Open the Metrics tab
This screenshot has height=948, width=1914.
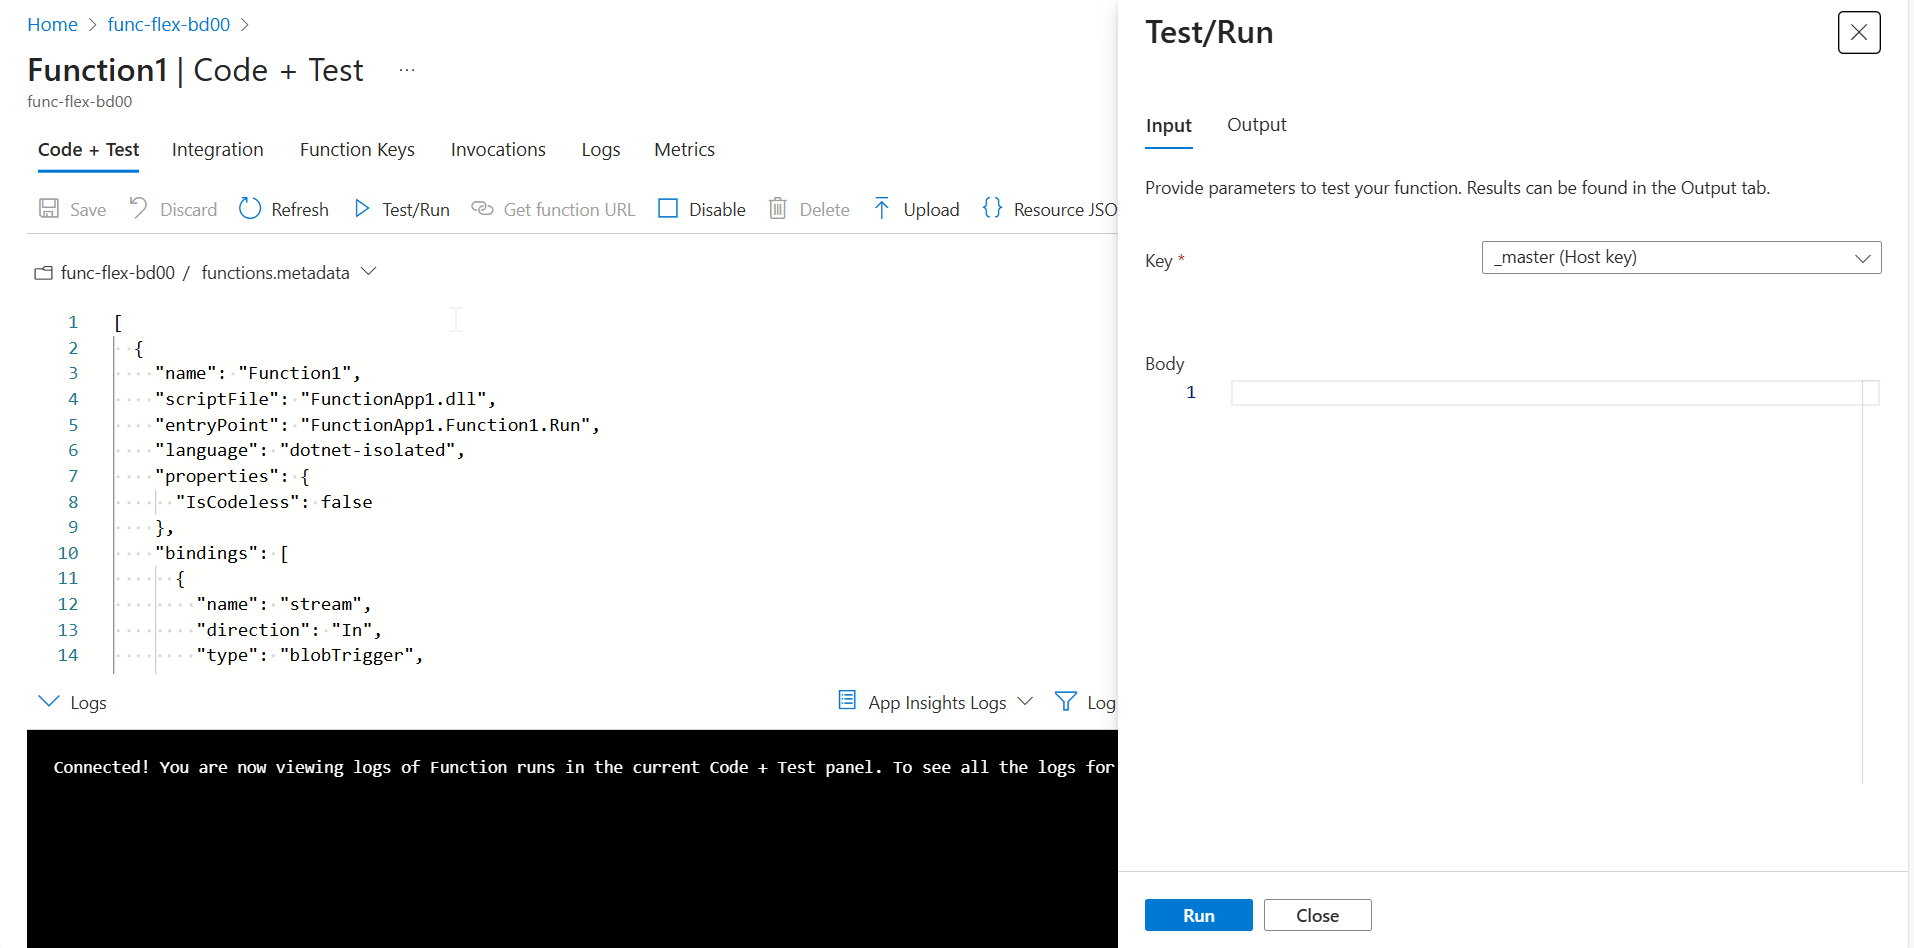pyautogui.click(x=684, y=150)
